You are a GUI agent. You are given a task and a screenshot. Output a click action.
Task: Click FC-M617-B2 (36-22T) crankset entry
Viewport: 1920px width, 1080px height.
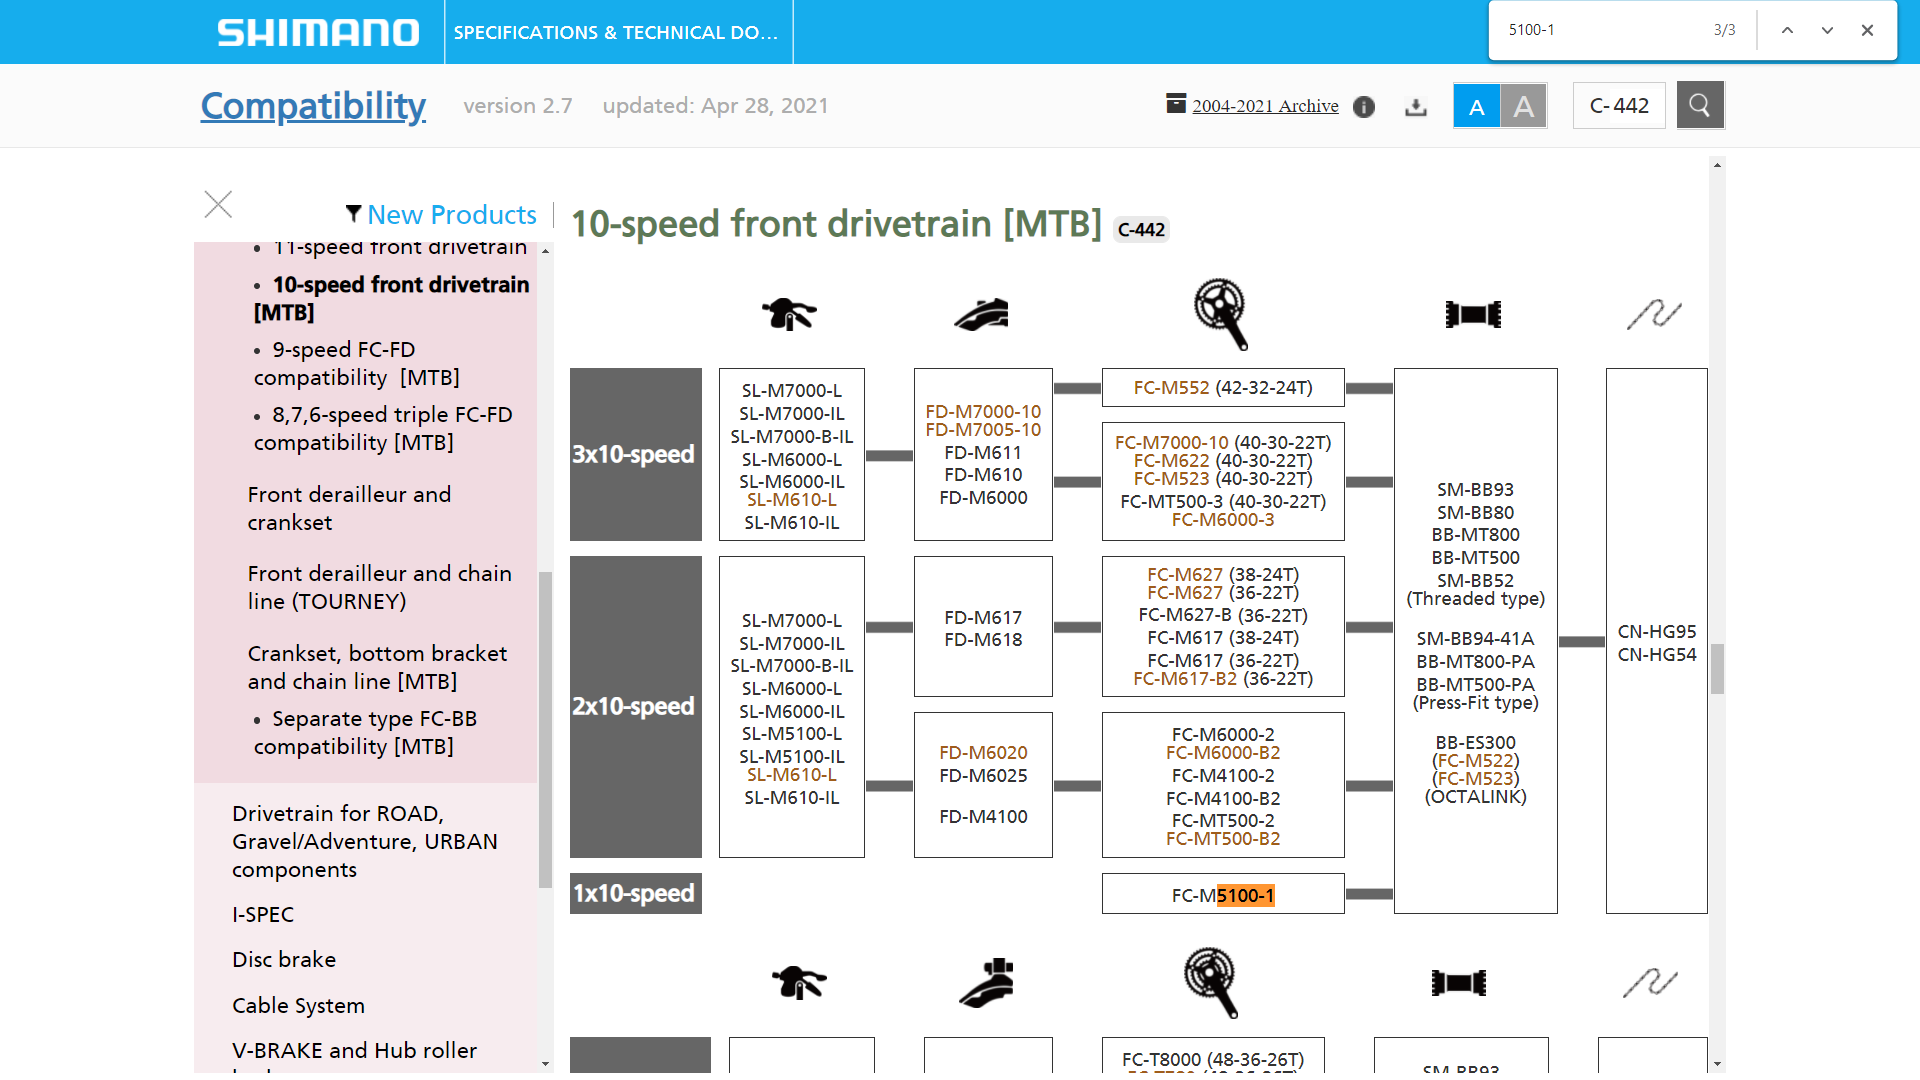1223,678
